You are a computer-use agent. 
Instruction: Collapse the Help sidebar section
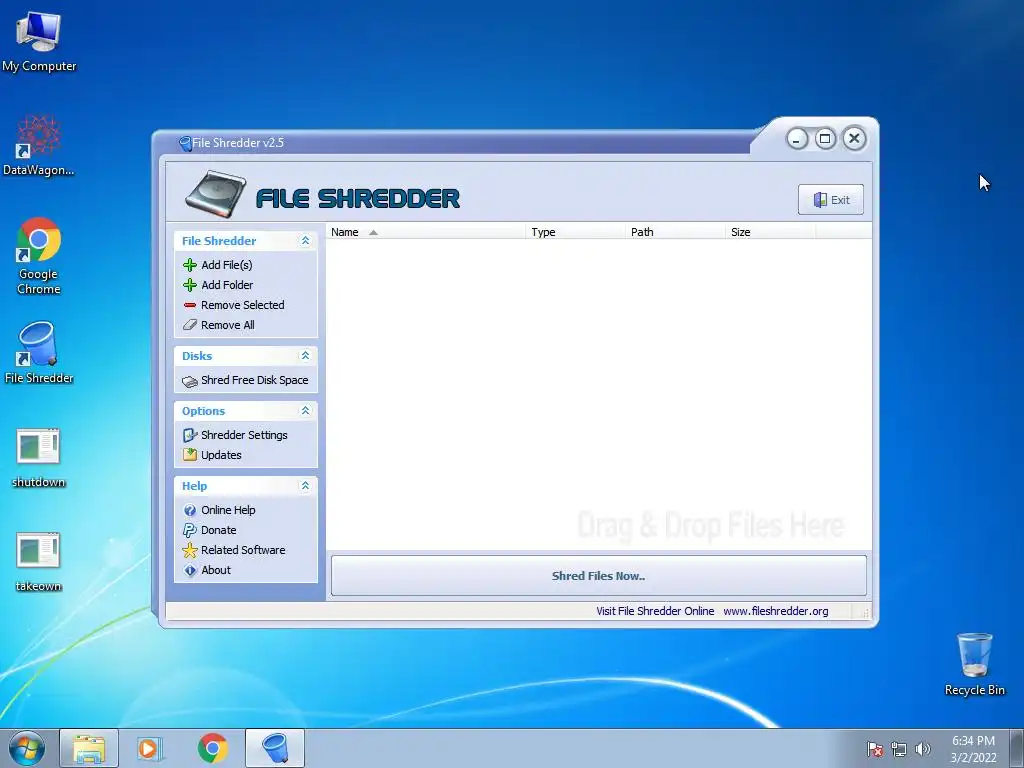(x=305, y=486)
